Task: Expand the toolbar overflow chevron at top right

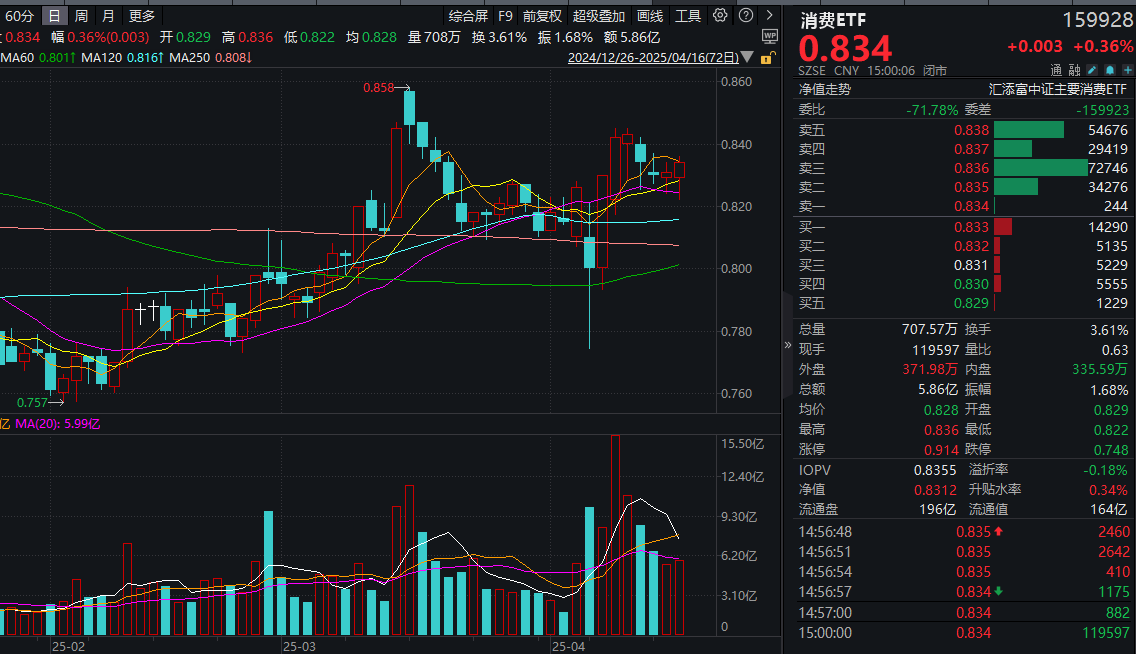Action: coord(770,16)
